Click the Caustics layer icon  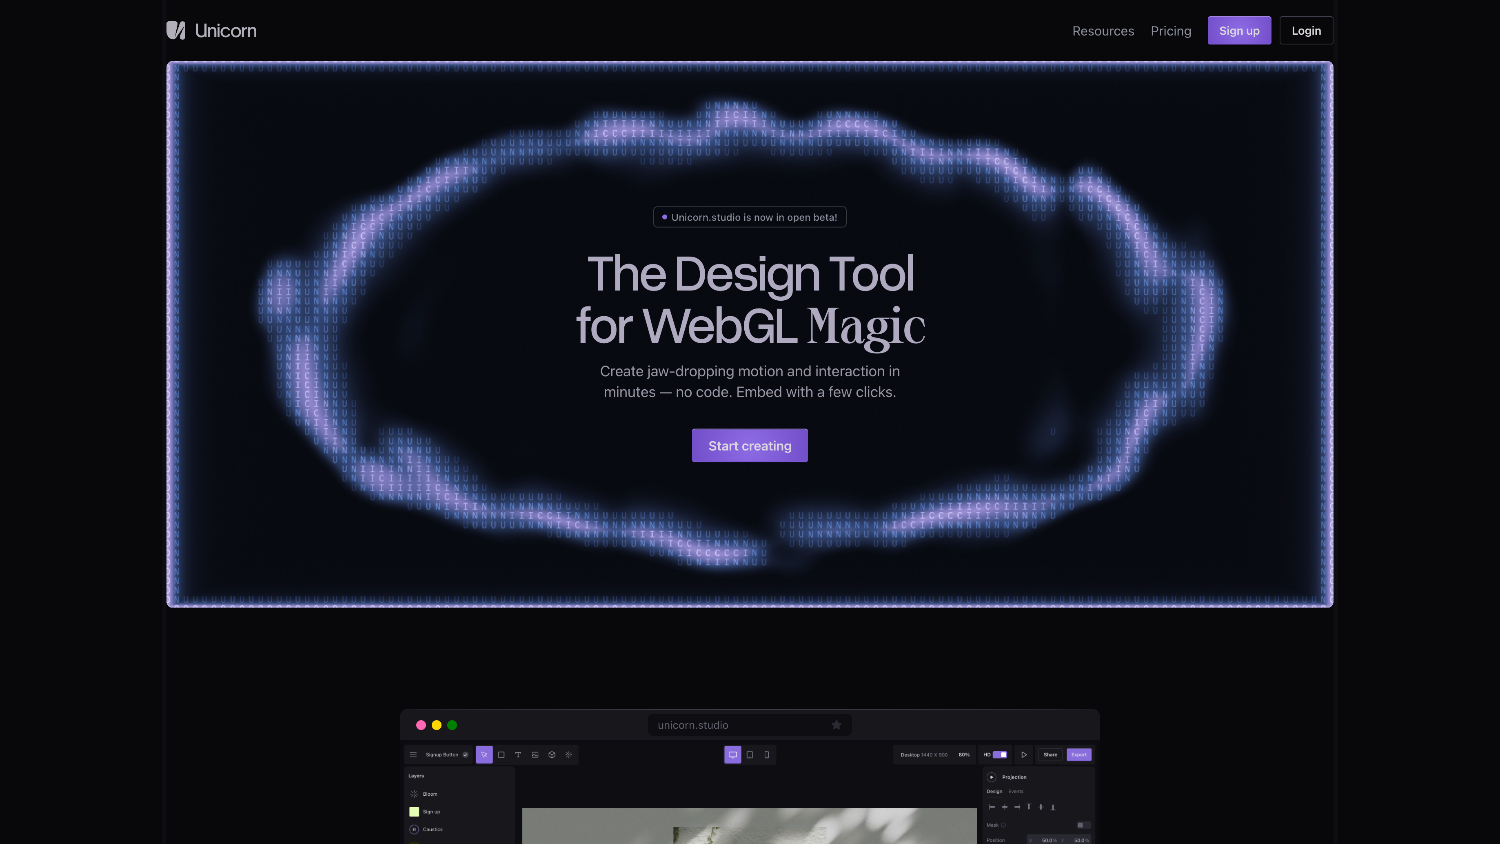[414, 829]
